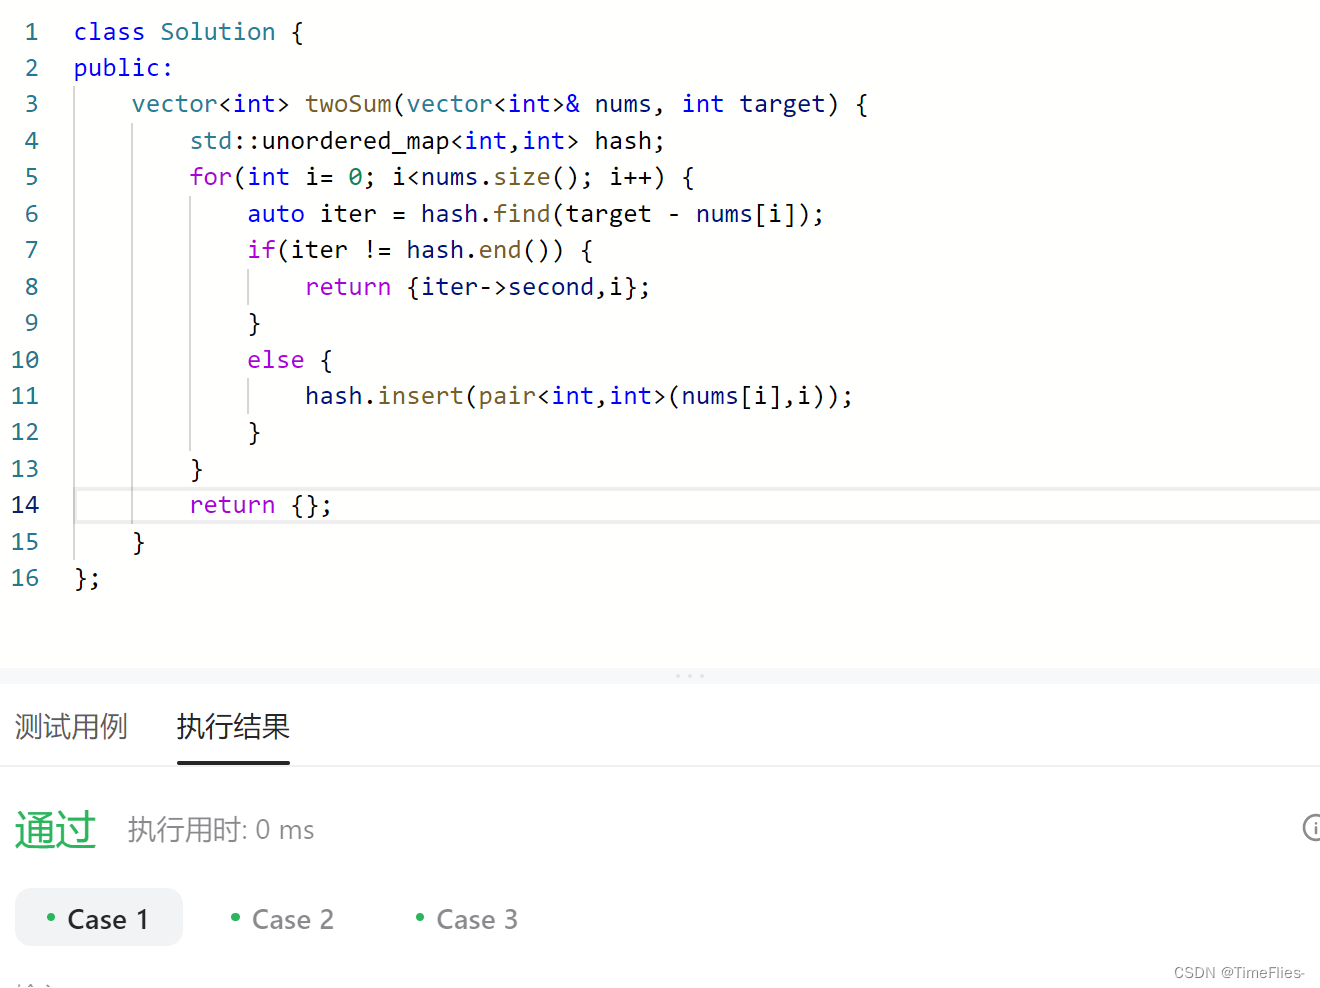1320x988 pixels.
Task: Place cursor on 'class Solution {' line
Action: coord(188,32)
